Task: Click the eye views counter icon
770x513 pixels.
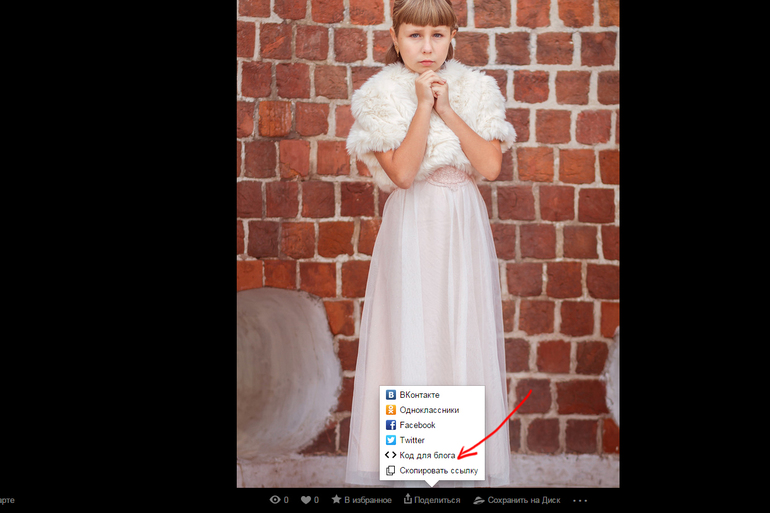Action: point(276,500)
